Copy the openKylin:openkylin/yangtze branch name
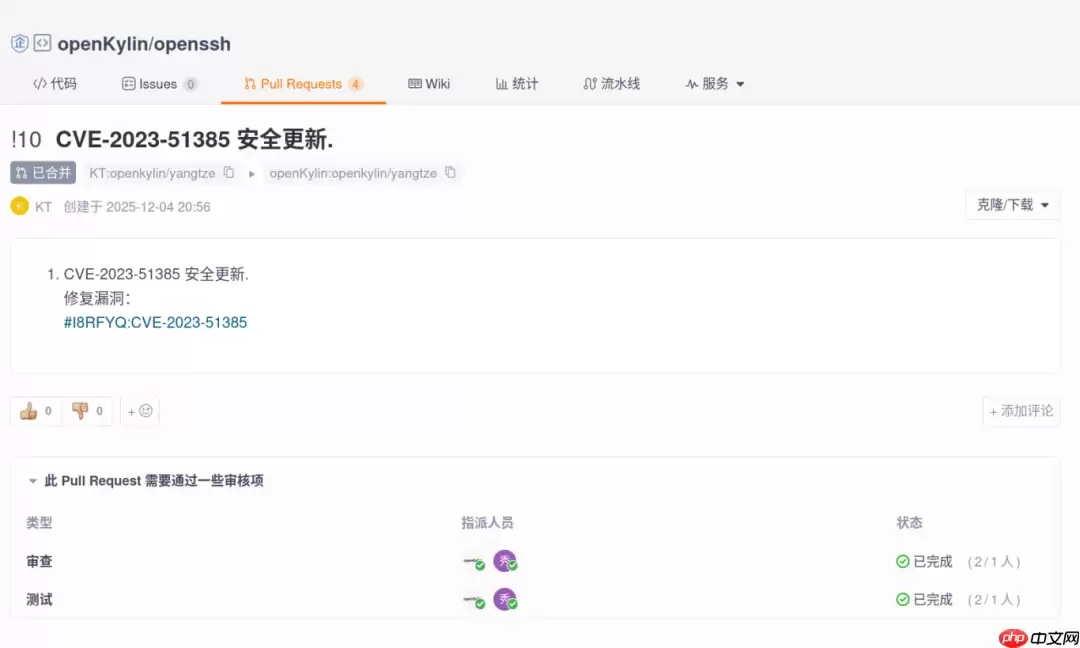This screenshot has width=1080, height=648. (x=451, y=172)
